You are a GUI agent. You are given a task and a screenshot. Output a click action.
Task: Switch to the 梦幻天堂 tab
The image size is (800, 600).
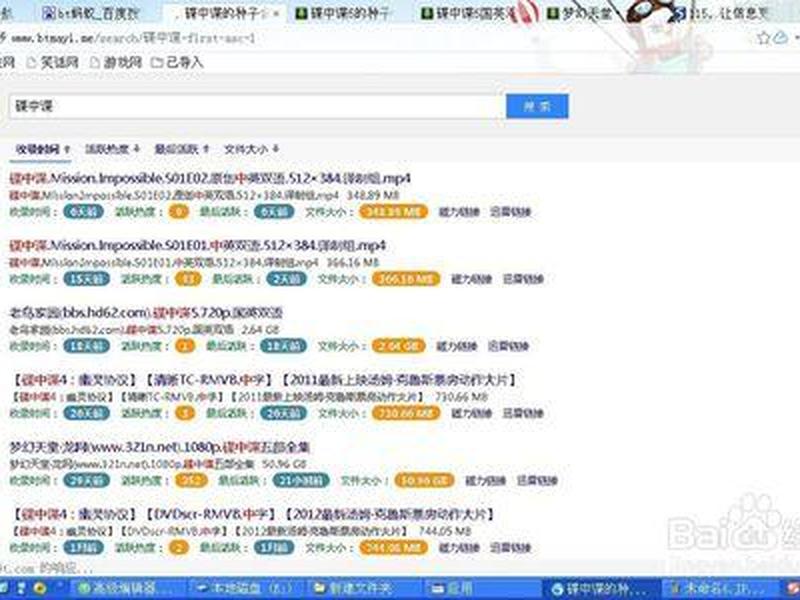point(581,13)
